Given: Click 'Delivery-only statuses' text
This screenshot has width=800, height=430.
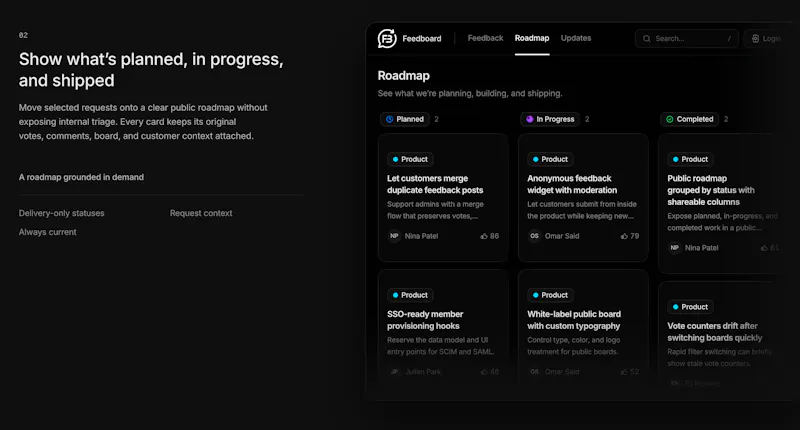Looking at the screenshot, I should 61,213.
